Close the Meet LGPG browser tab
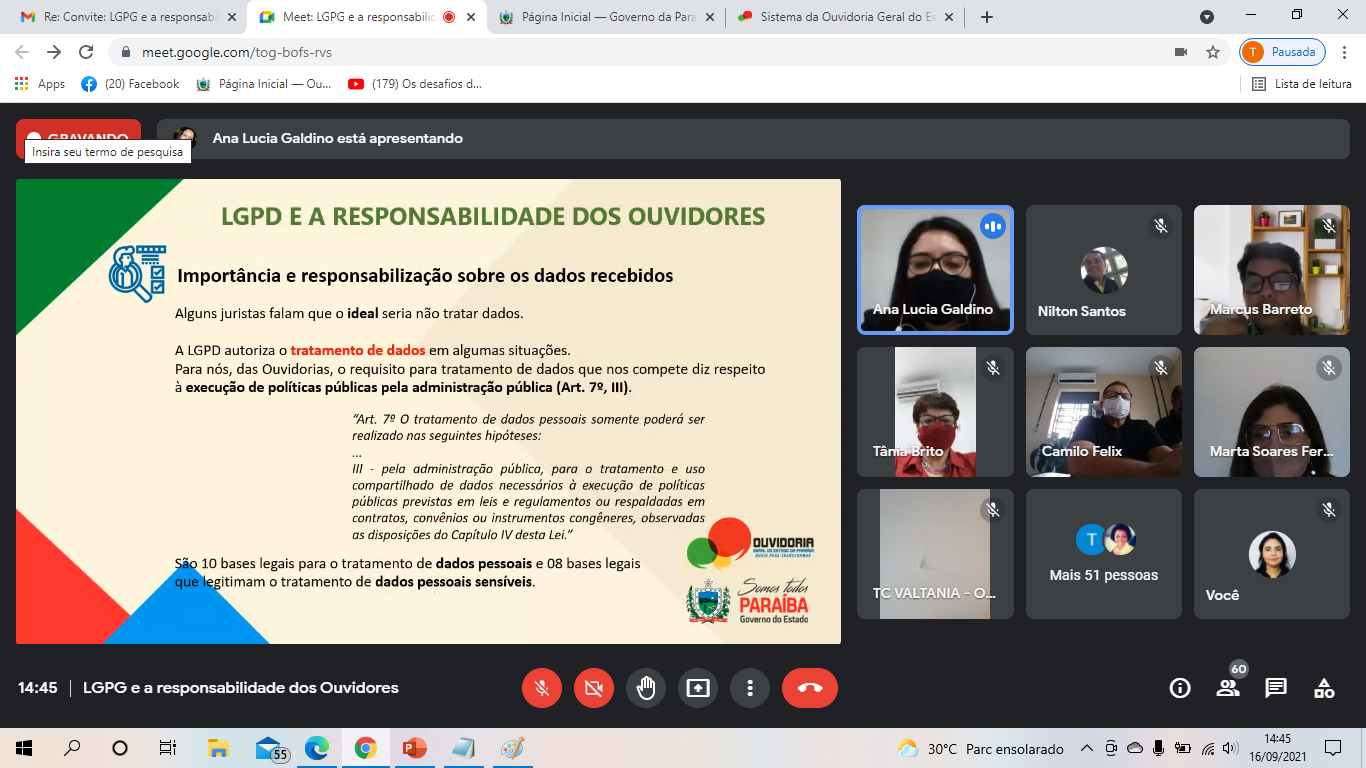 (471, 17)
